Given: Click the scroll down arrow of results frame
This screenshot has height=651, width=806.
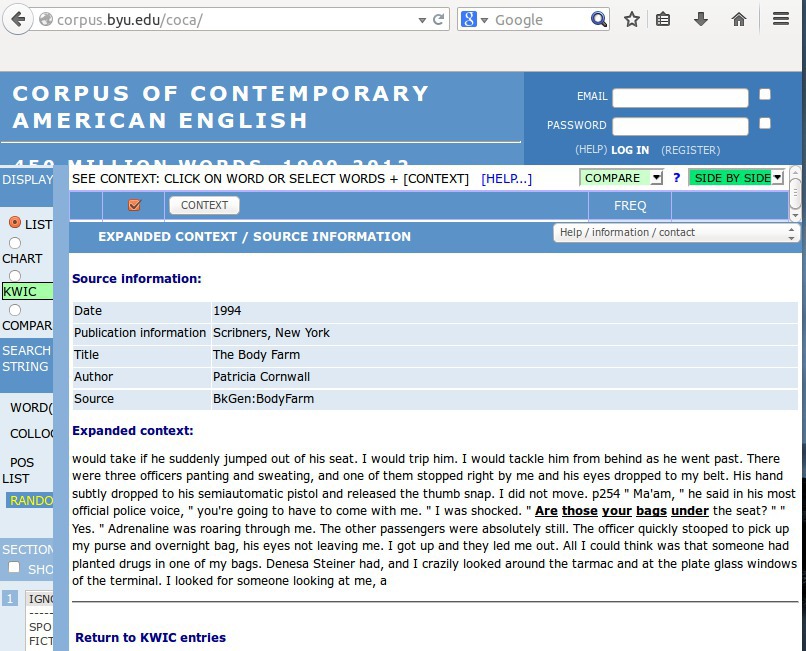Looking at the screenshot, I should pyautogui.click(x=795, y=215).
